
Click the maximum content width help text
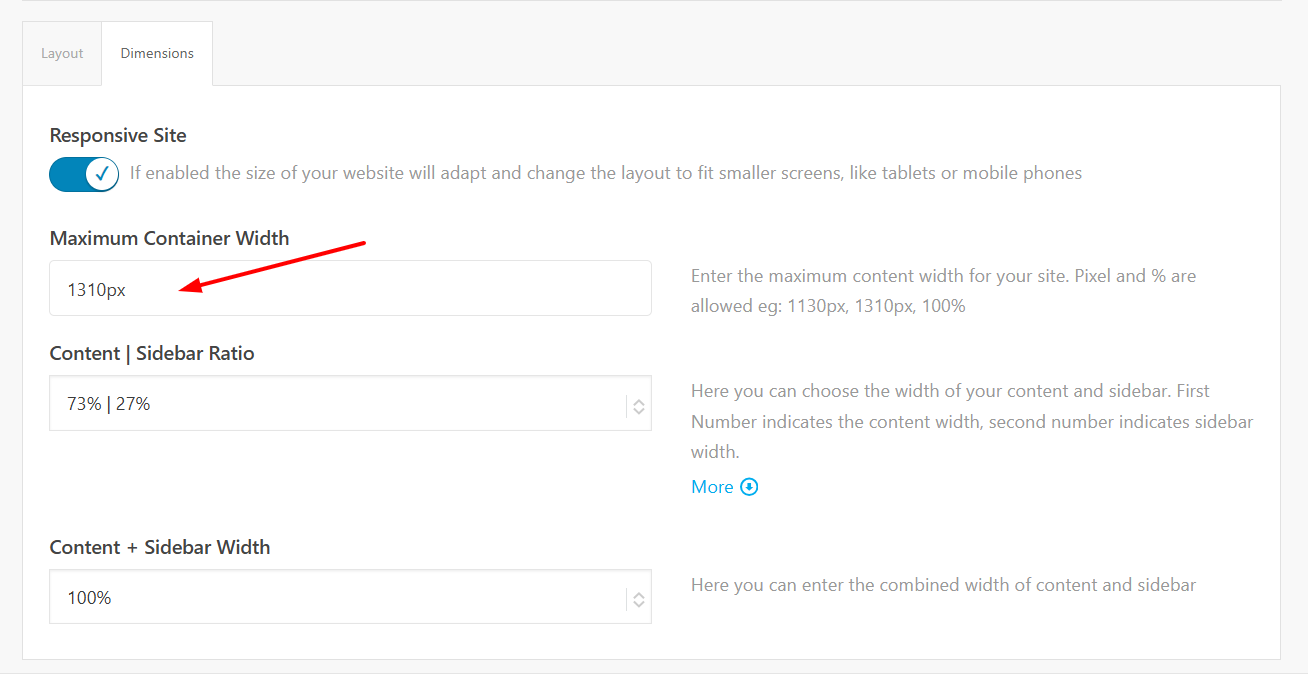point(943,291)
